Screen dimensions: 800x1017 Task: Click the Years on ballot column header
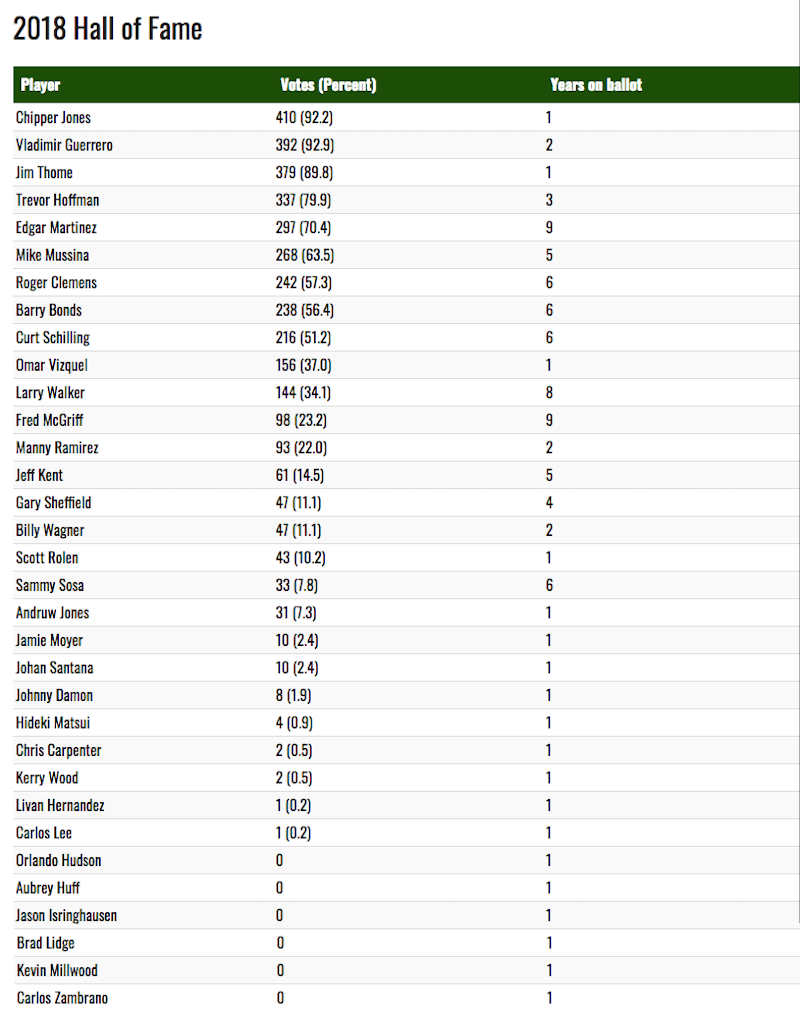point(596,85)
